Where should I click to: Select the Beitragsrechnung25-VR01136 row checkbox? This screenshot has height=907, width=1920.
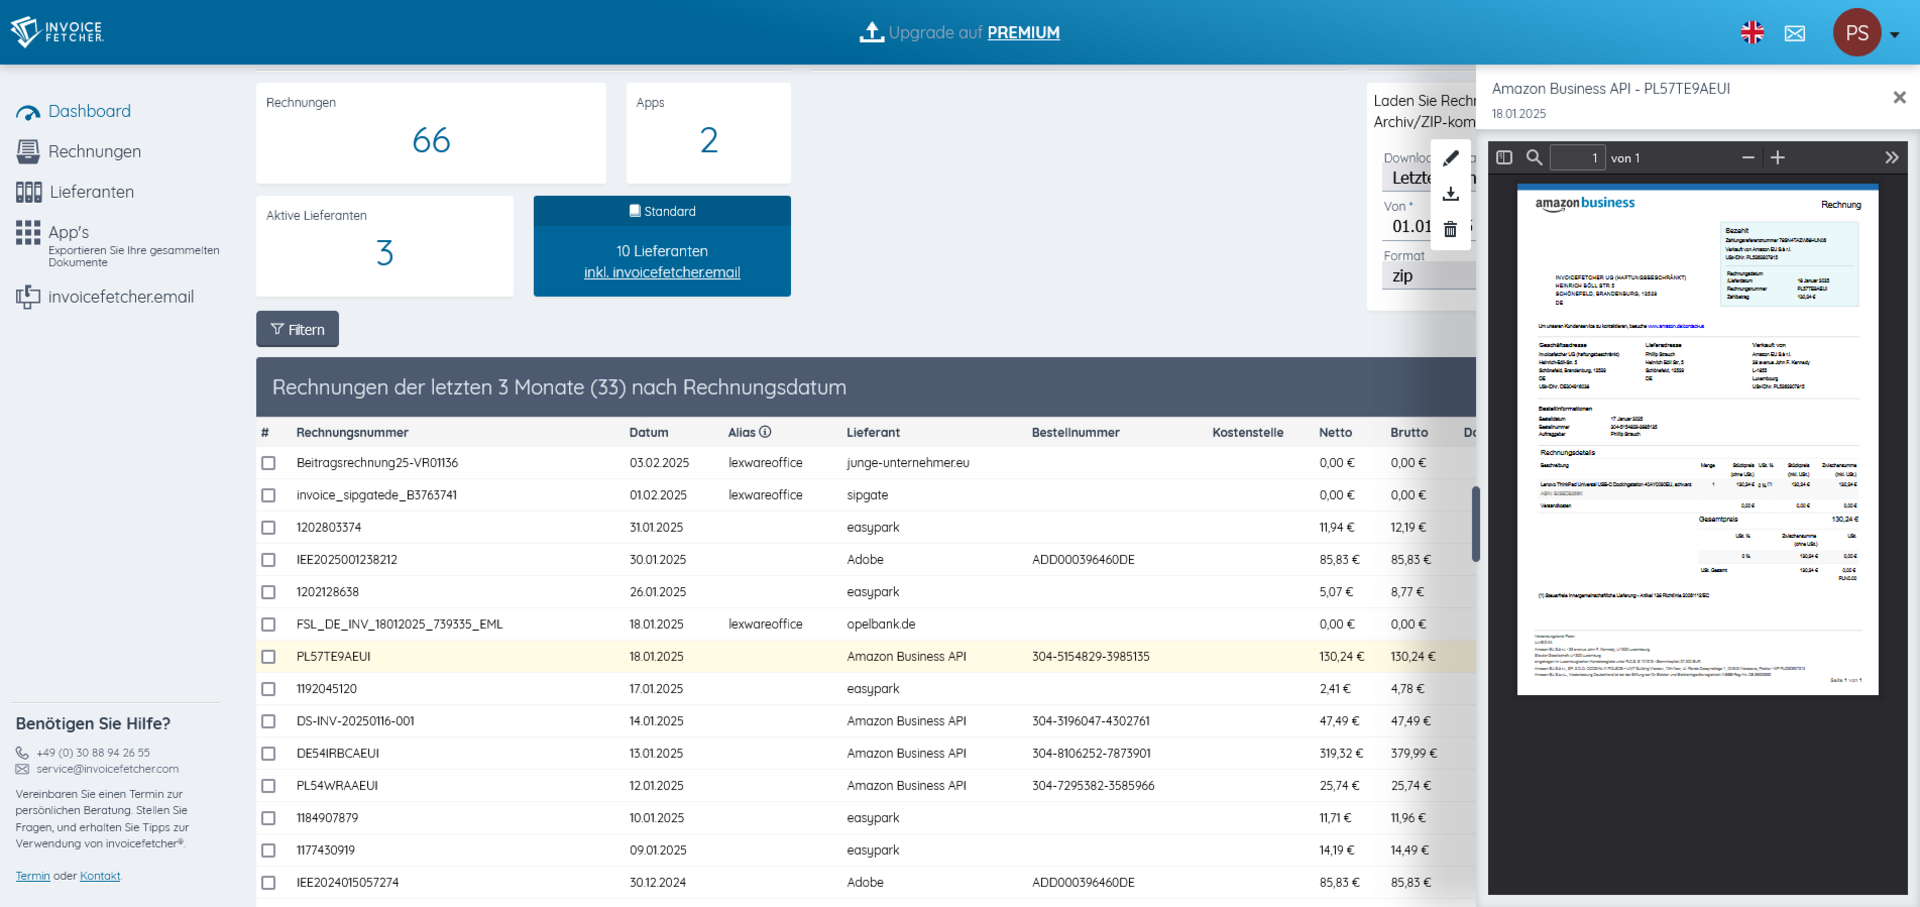pos(268,463)
